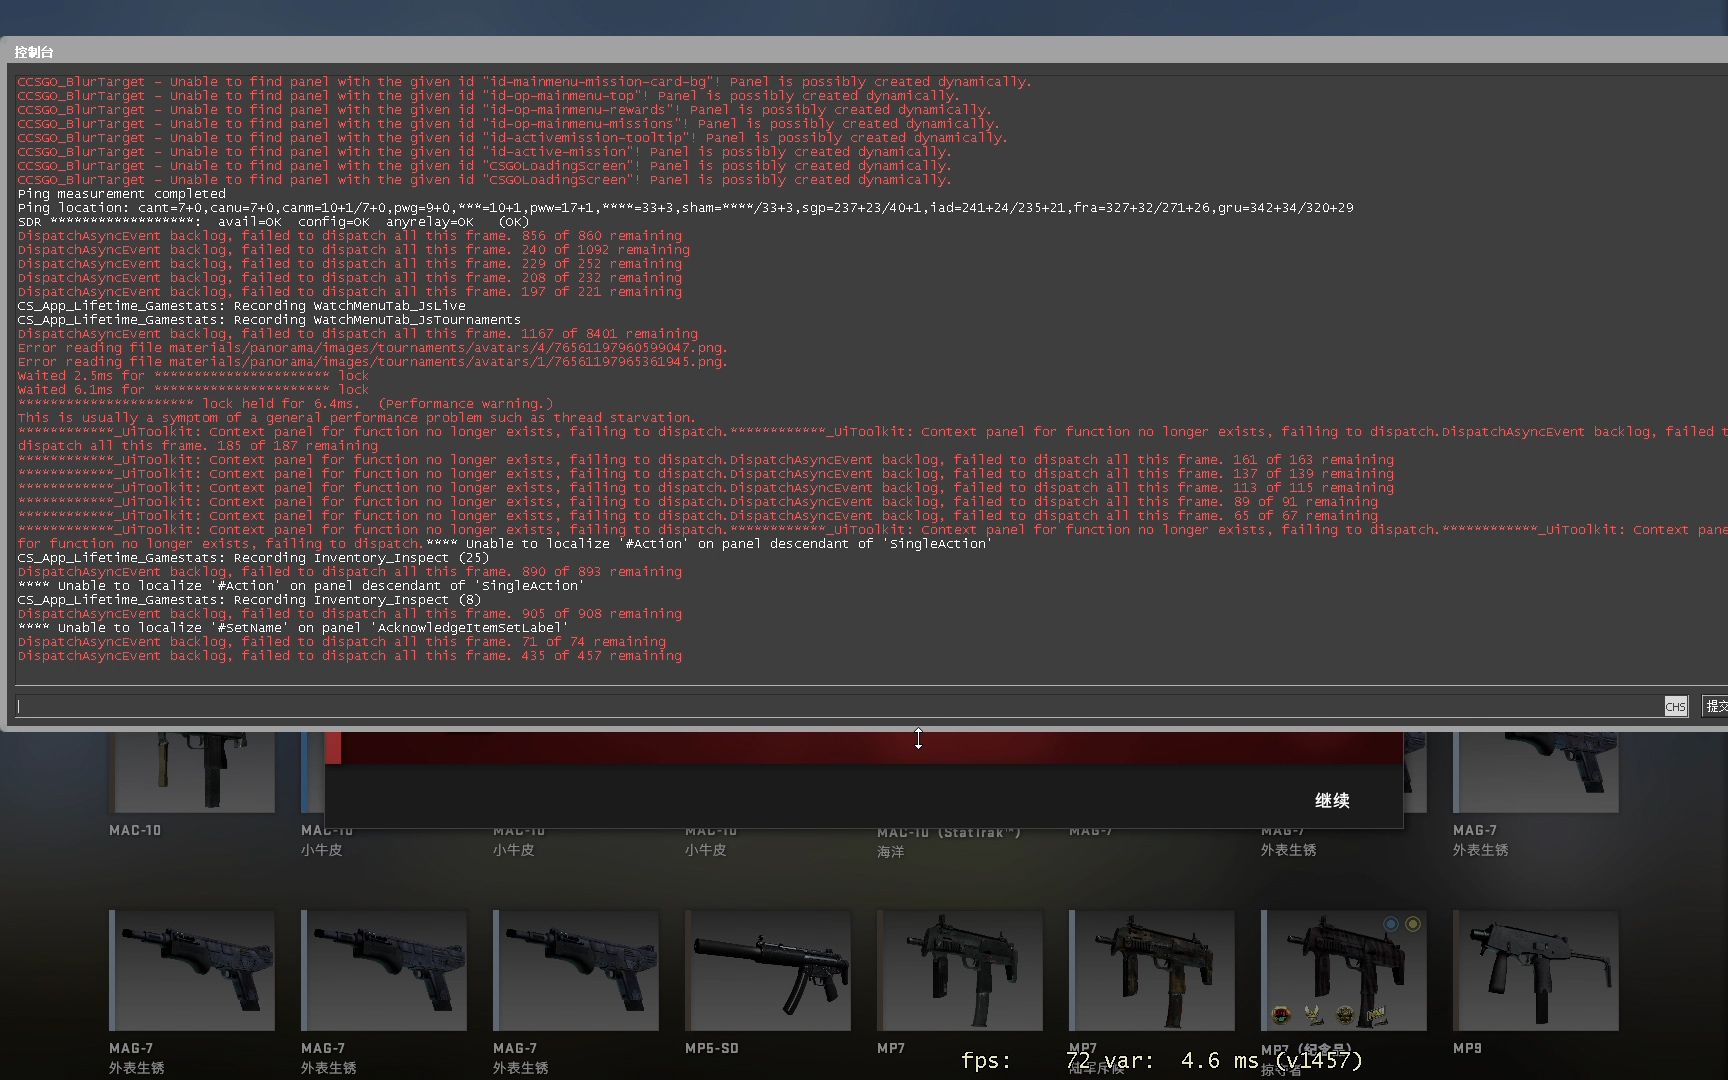This screenshot has width=1728, height=1080.
Task: Click the '65 of 67 remaining' UiToolkit line
Action: [697, 516]
